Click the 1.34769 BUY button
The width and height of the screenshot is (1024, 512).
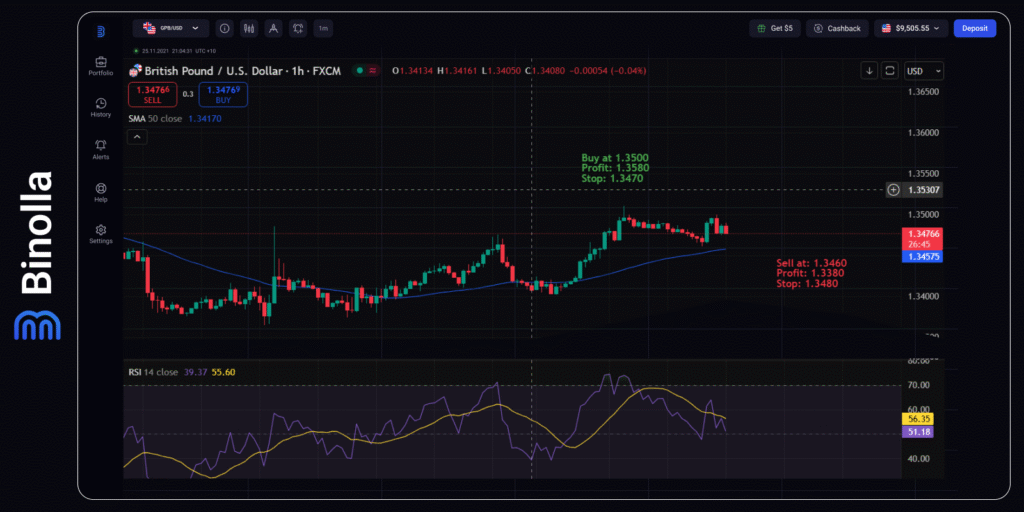(223, 95)
